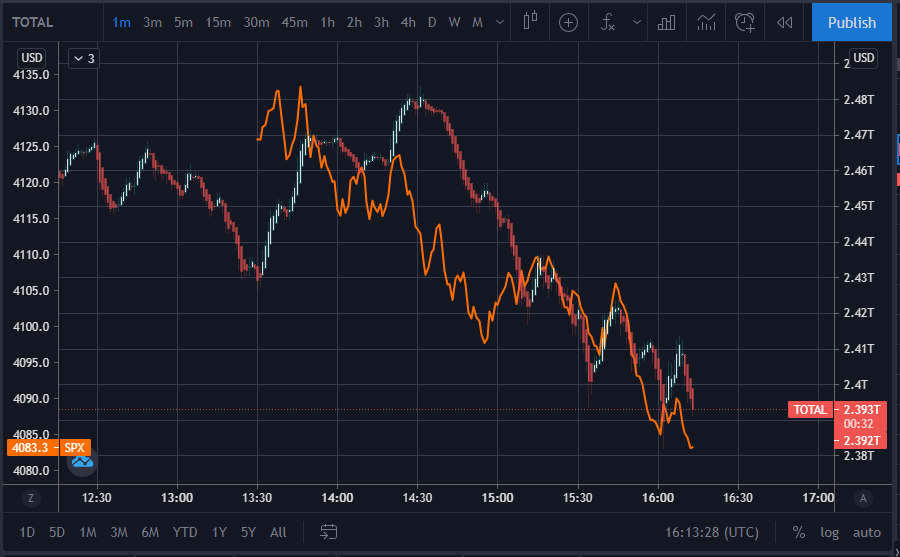Open the Indicators fx menu

click(x=608, y=22)
